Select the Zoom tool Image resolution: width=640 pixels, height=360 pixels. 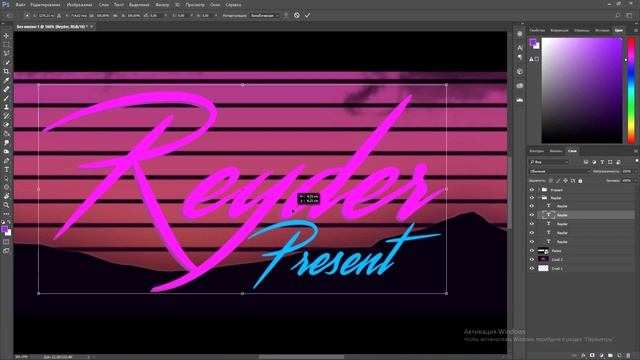pyautogui.click(x=6, y=205)
